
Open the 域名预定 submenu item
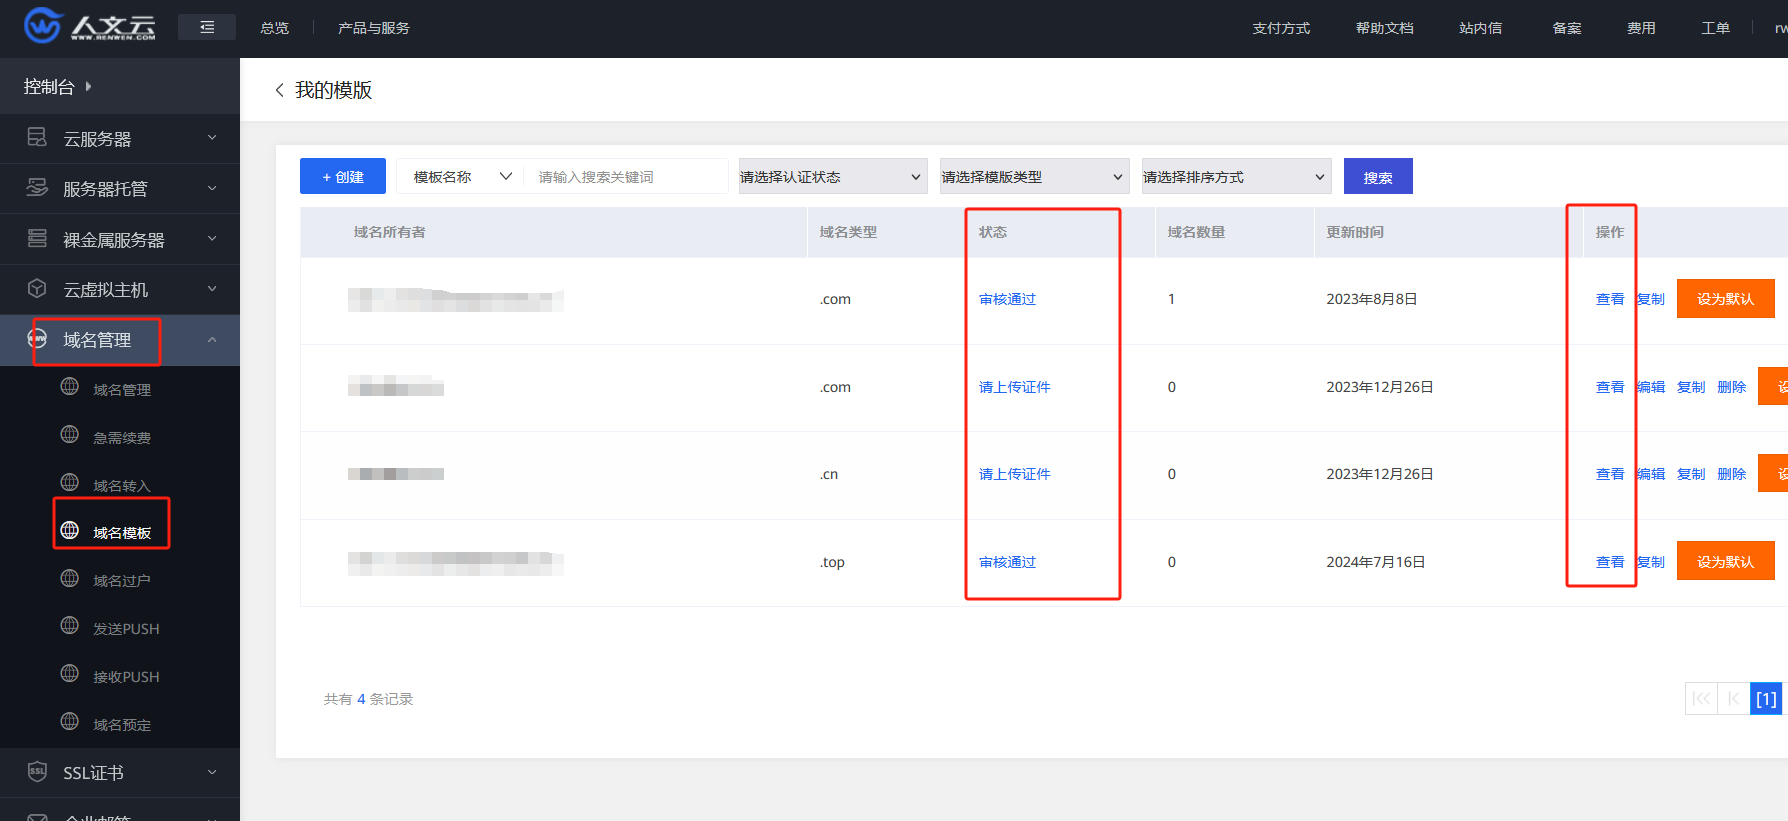122,725
